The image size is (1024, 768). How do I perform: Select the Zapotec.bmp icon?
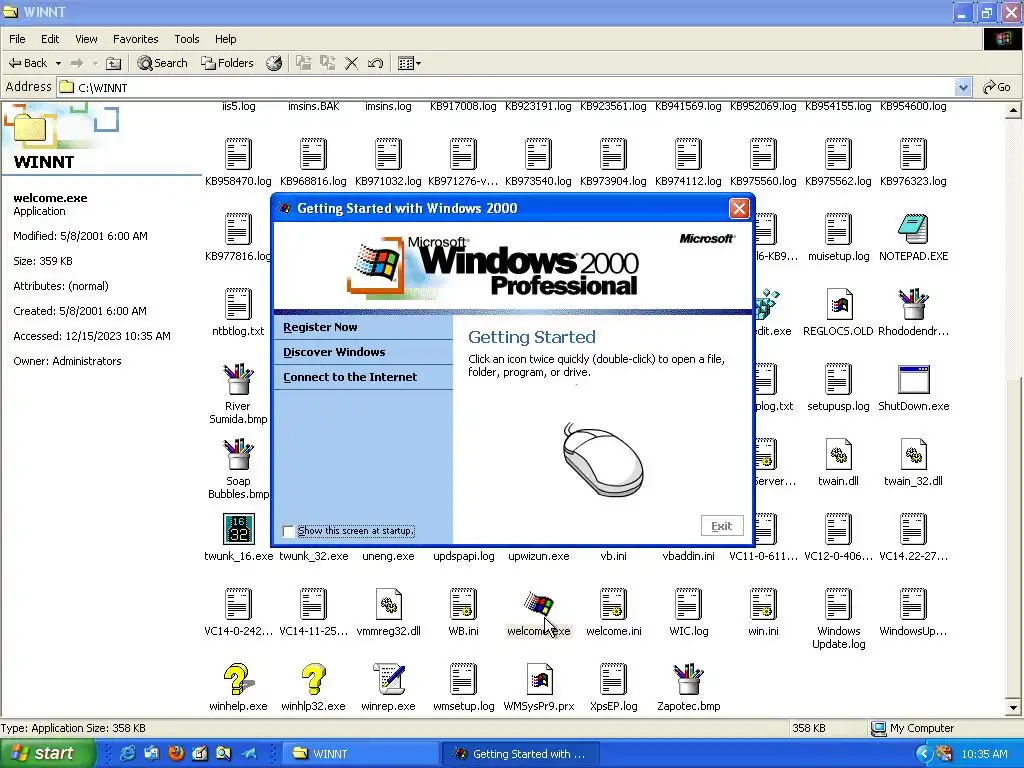point(688,679)
